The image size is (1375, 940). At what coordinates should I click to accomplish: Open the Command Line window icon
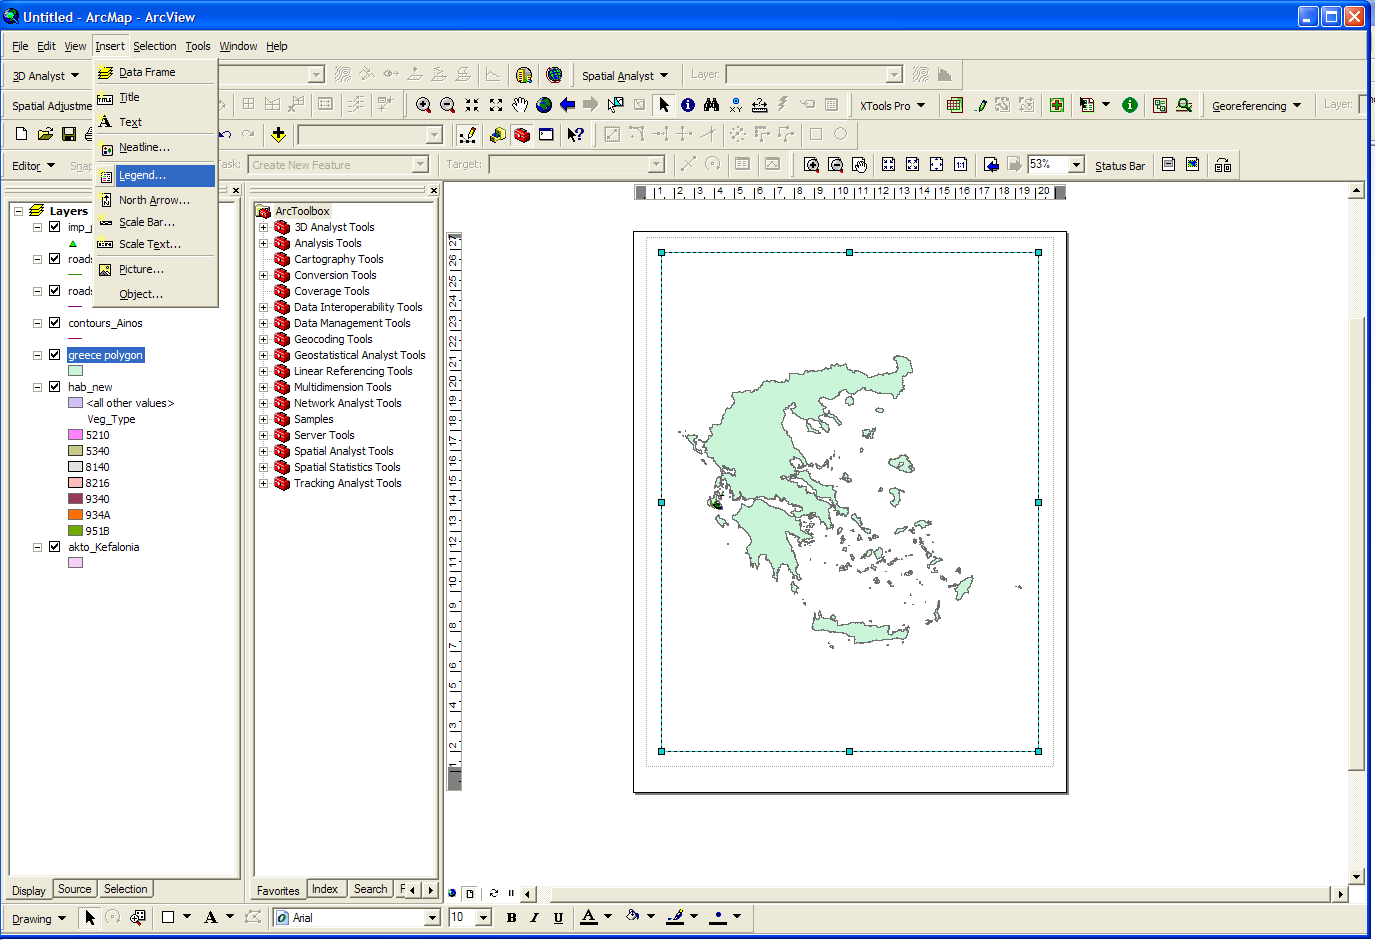pyautogui.click(x=546, y=135)
